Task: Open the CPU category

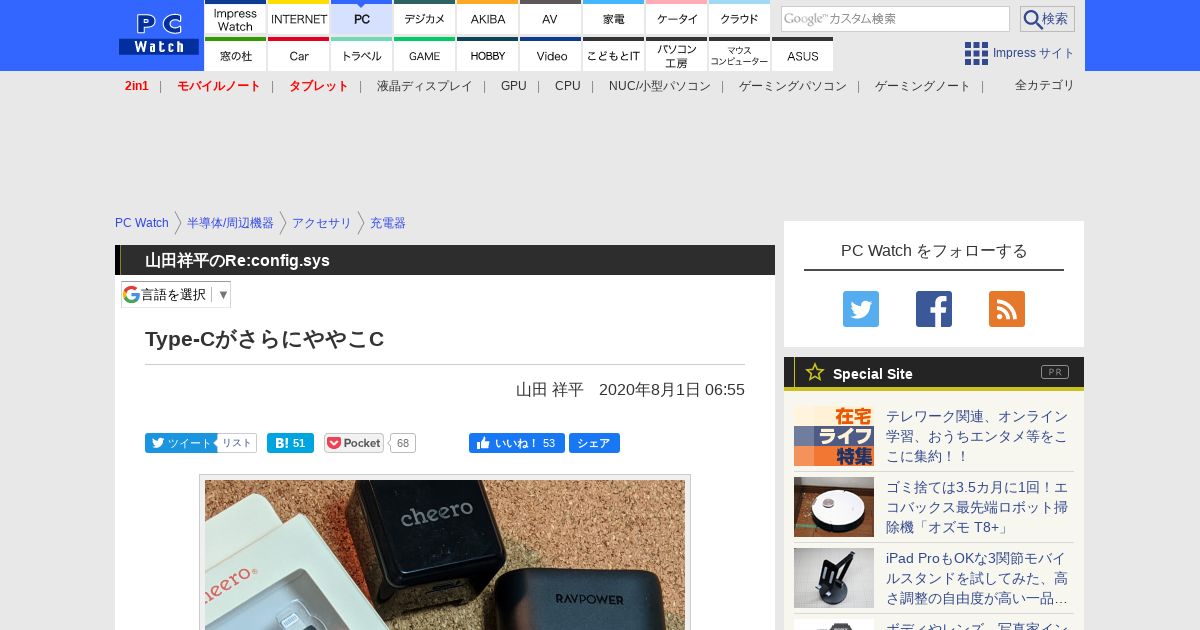Action: pyautogui.click(x=568, y=86)
